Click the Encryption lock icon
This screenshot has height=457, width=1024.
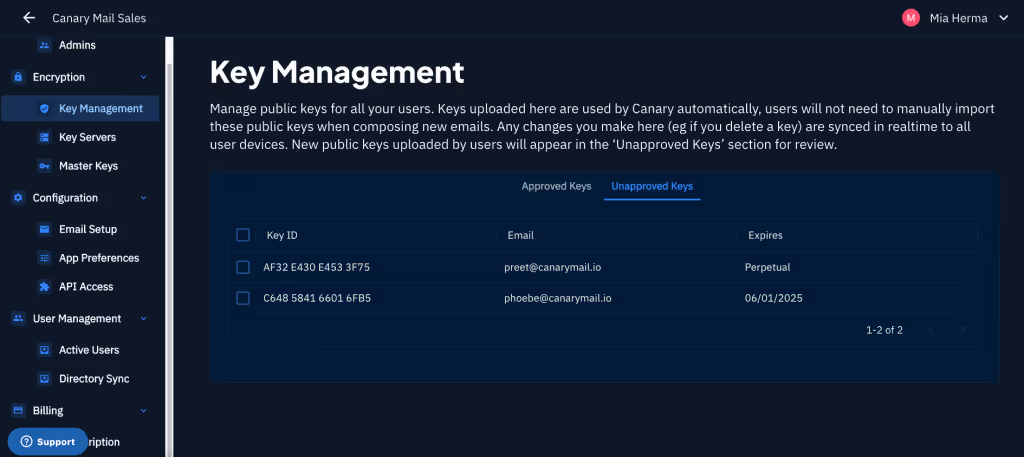pos(18,77)
